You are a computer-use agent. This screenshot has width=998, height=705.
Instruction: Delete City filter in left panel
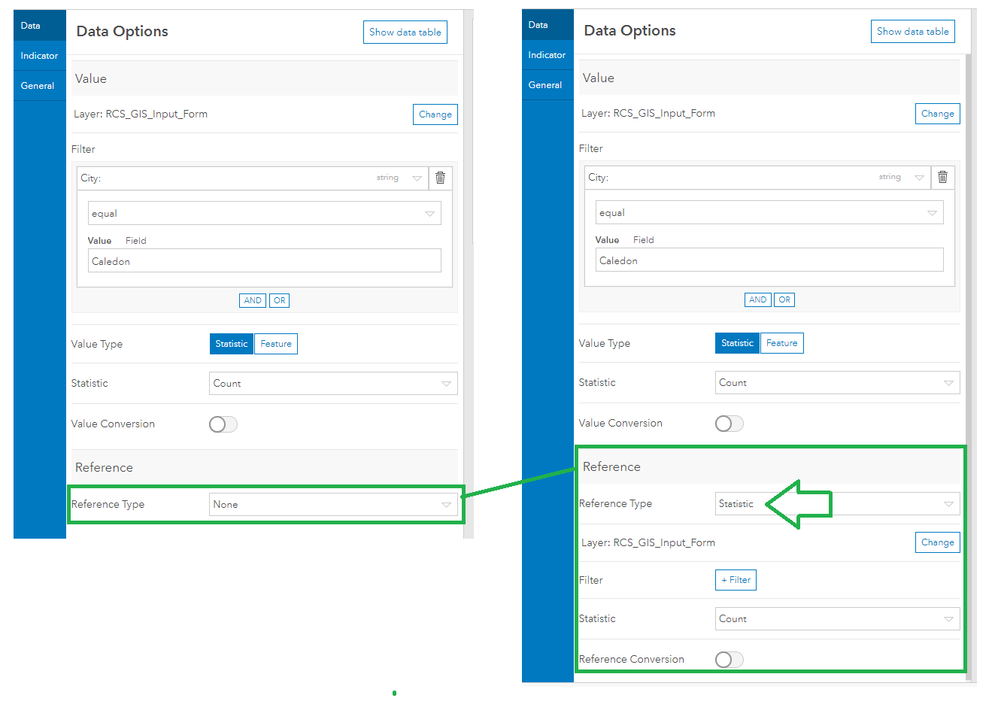click(440, 178)
